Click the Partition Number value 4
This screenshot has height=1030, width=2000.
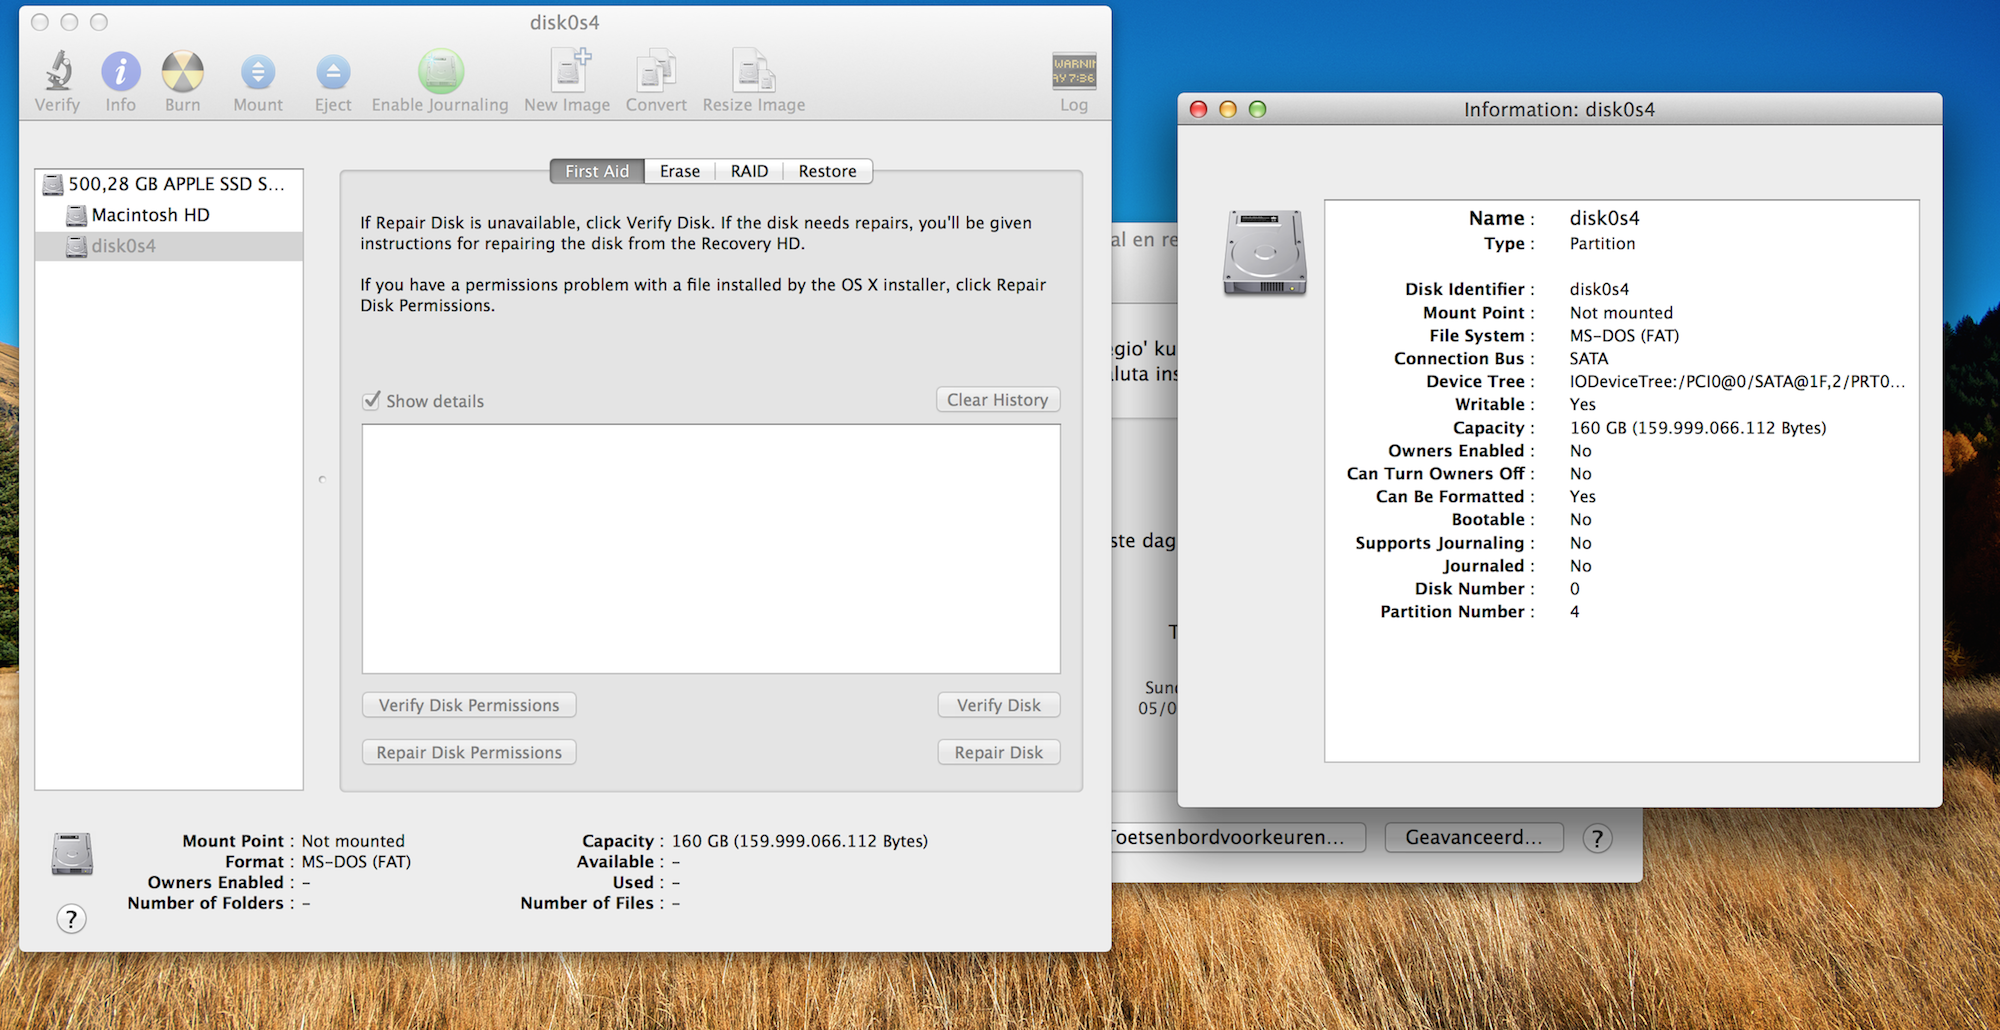1575,612
